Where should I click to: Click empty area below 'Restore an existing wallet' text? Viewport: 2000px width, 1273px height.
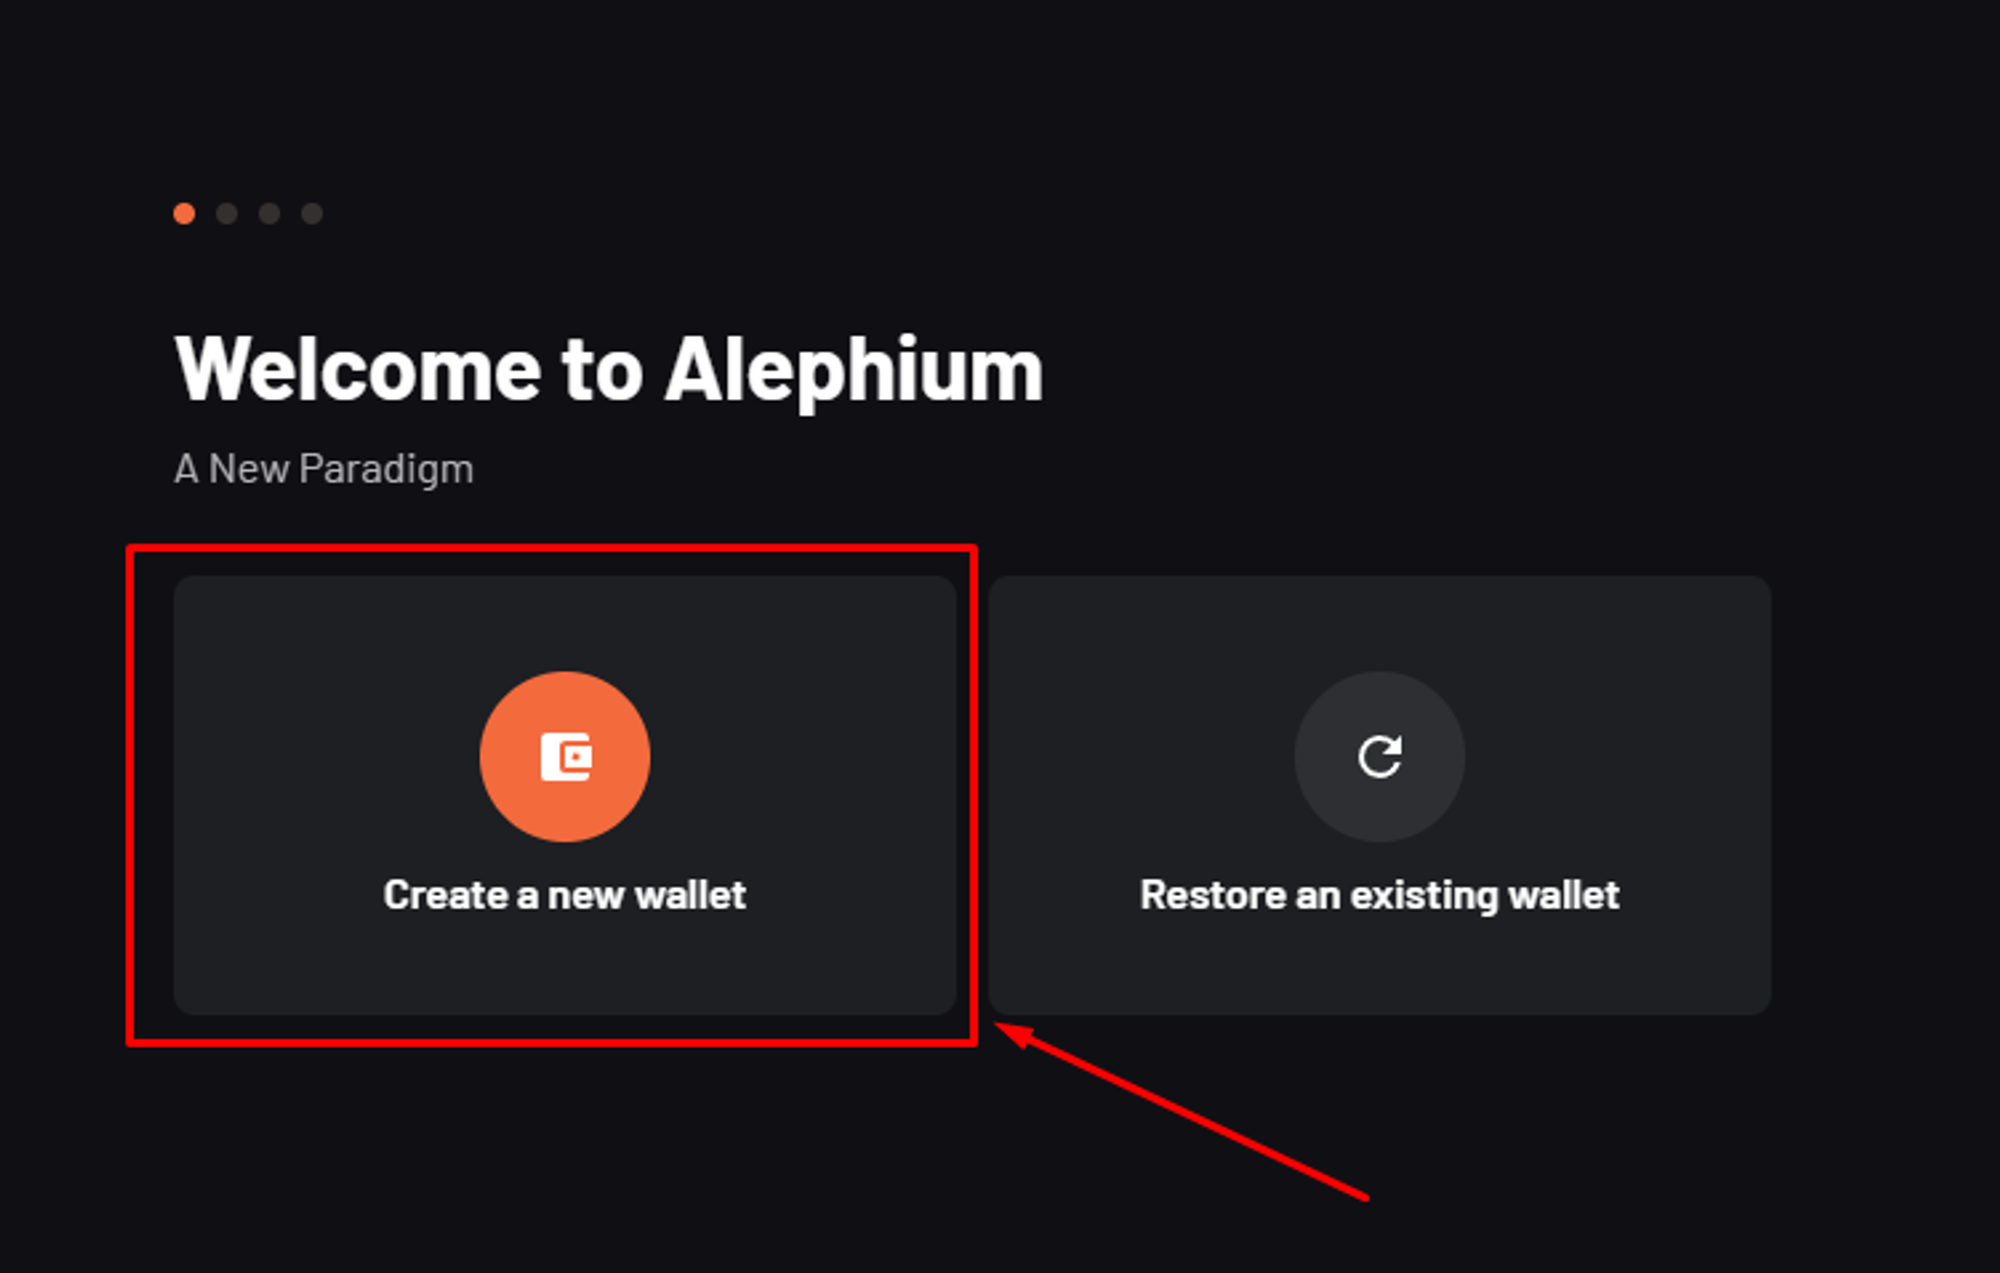pyautogui.click(x=1380, y=965)
